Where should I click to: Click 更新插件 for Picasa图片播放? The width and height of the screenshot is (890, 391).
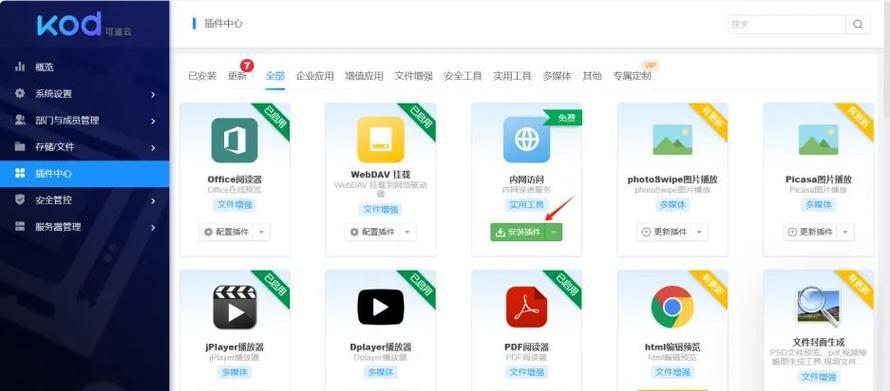click(809, 232)
